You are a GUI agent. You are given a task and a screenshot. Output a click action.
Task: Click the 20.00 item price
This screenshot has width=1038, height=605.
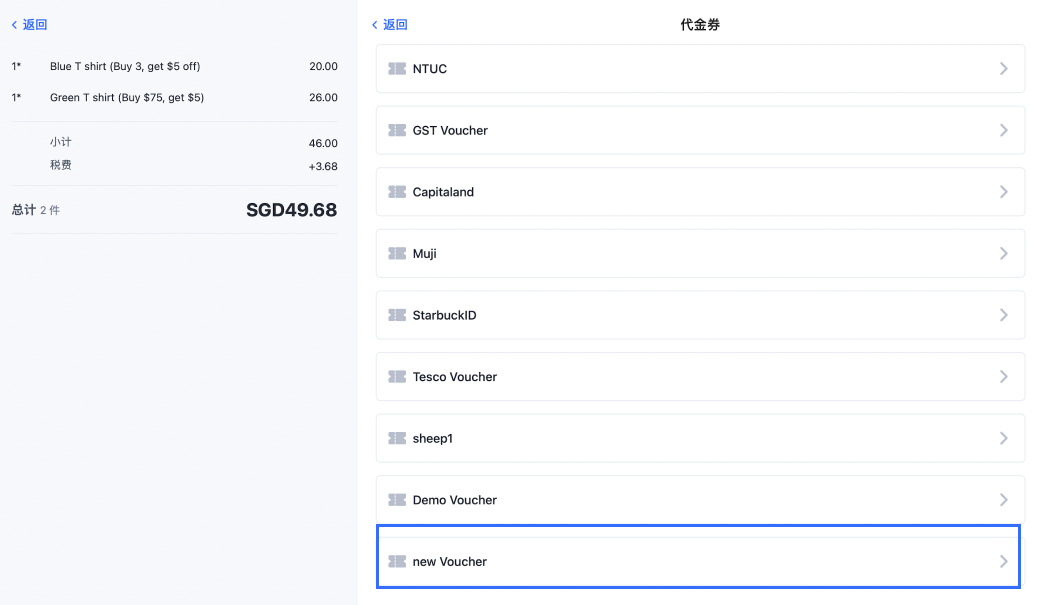coord(323,66)
